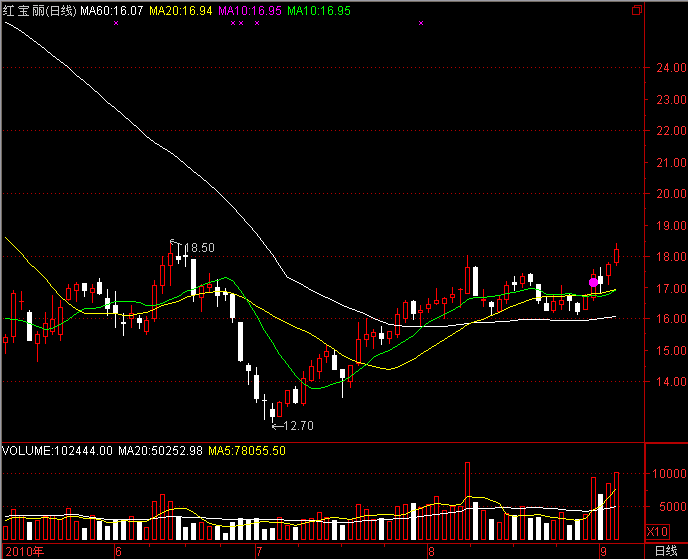
Task: Click the 18.00 price axis label
Action: [671, 256]
